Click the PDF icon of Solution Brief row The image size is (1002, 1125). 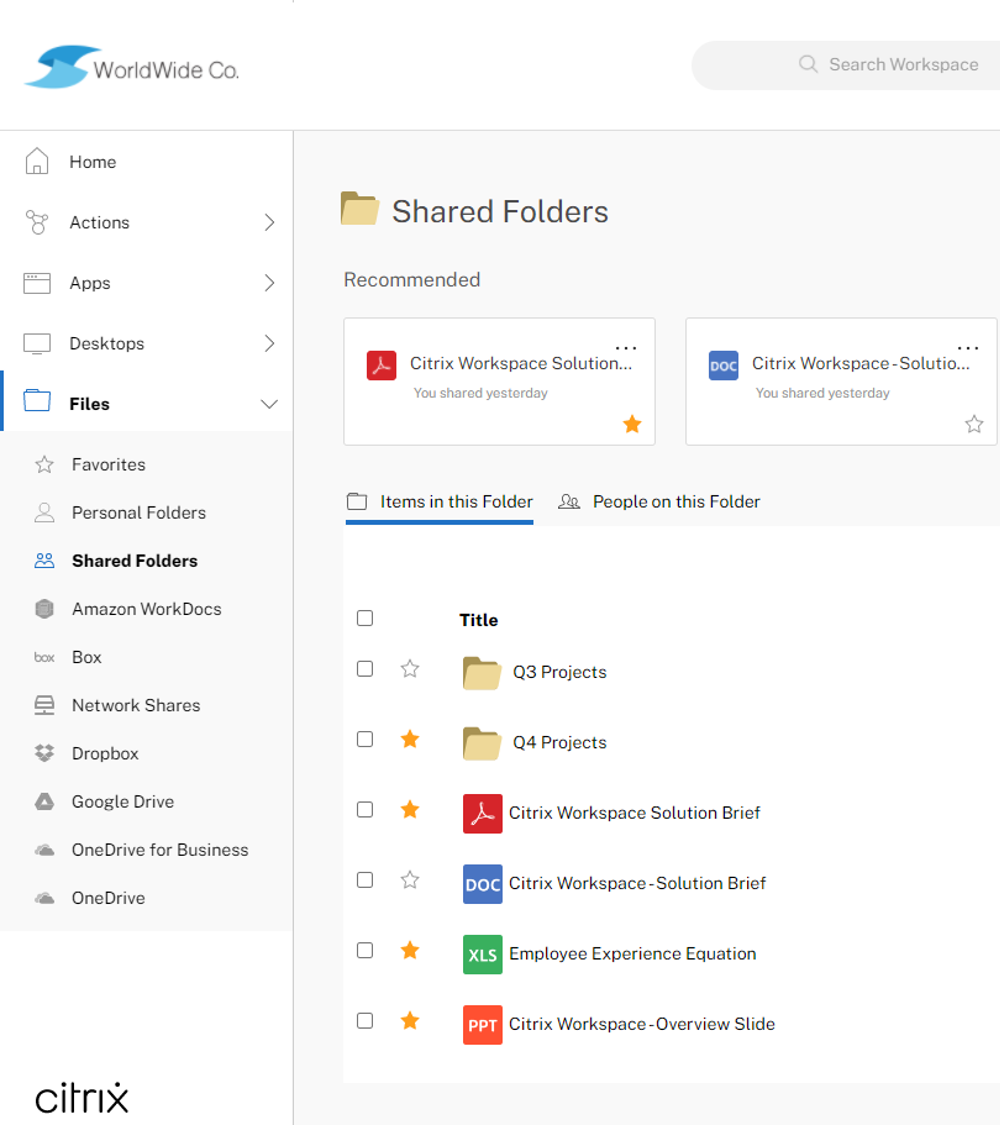[483, 814]
